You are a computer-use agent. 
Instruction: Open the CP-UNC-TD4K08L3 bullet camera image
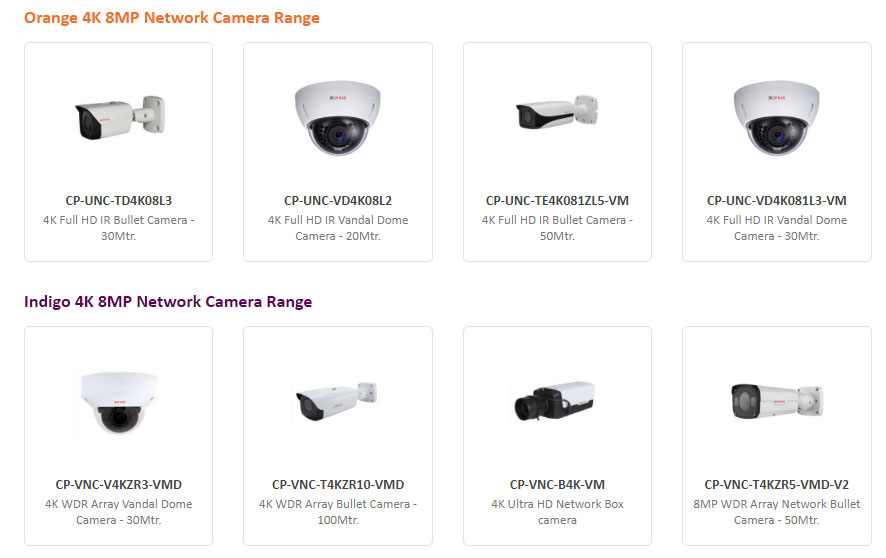click(x=120, y=117)
